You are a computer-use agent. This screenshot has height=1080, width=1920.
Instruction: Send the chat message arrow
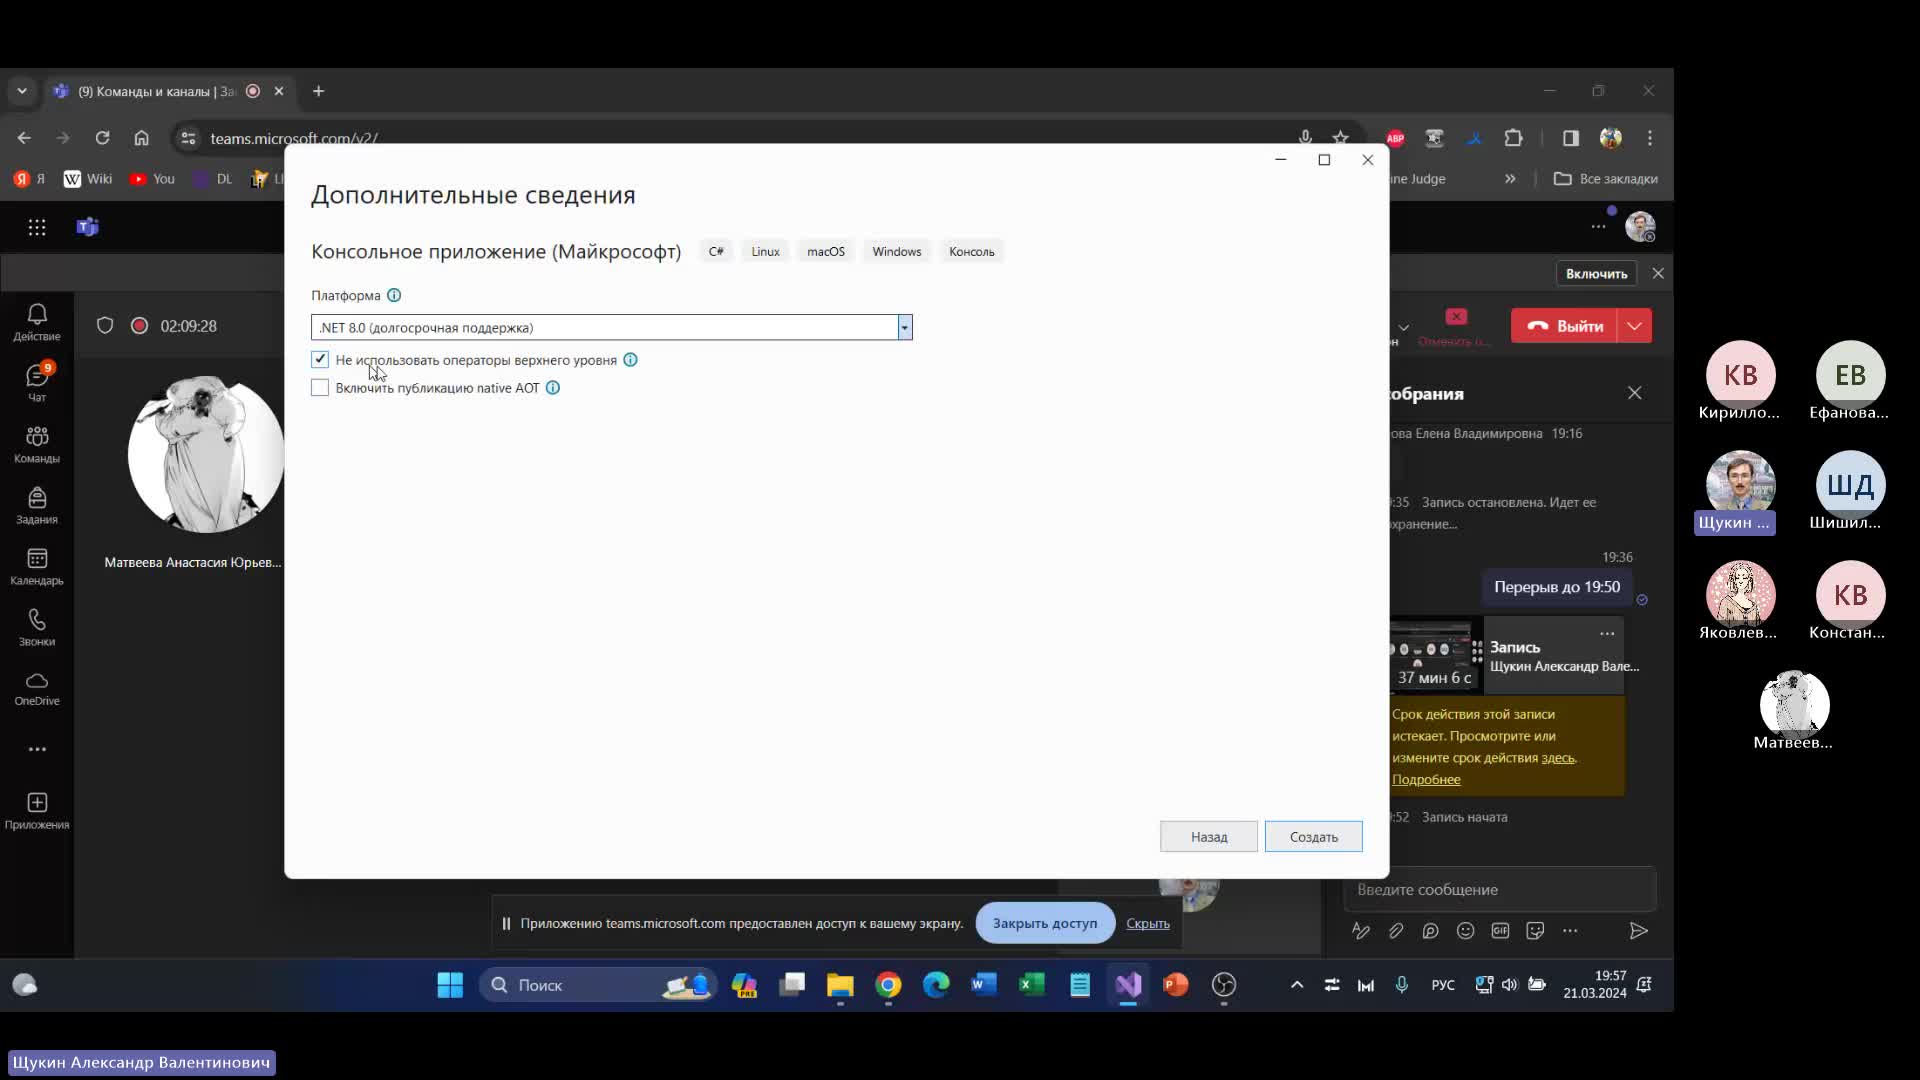click(1638, 931)
